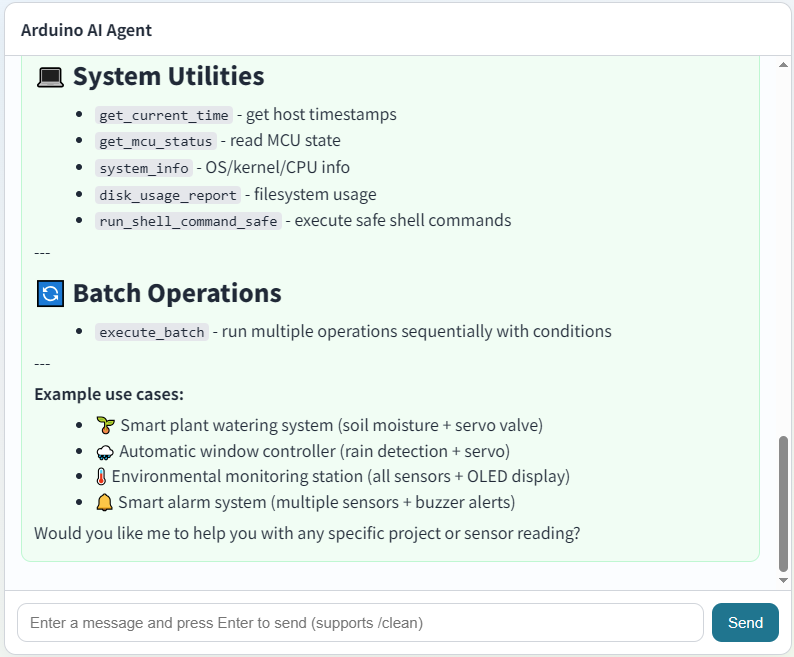Click 'execute safe shell commands' description
Viewport: 794px width, 657px height.
(403, 220)
